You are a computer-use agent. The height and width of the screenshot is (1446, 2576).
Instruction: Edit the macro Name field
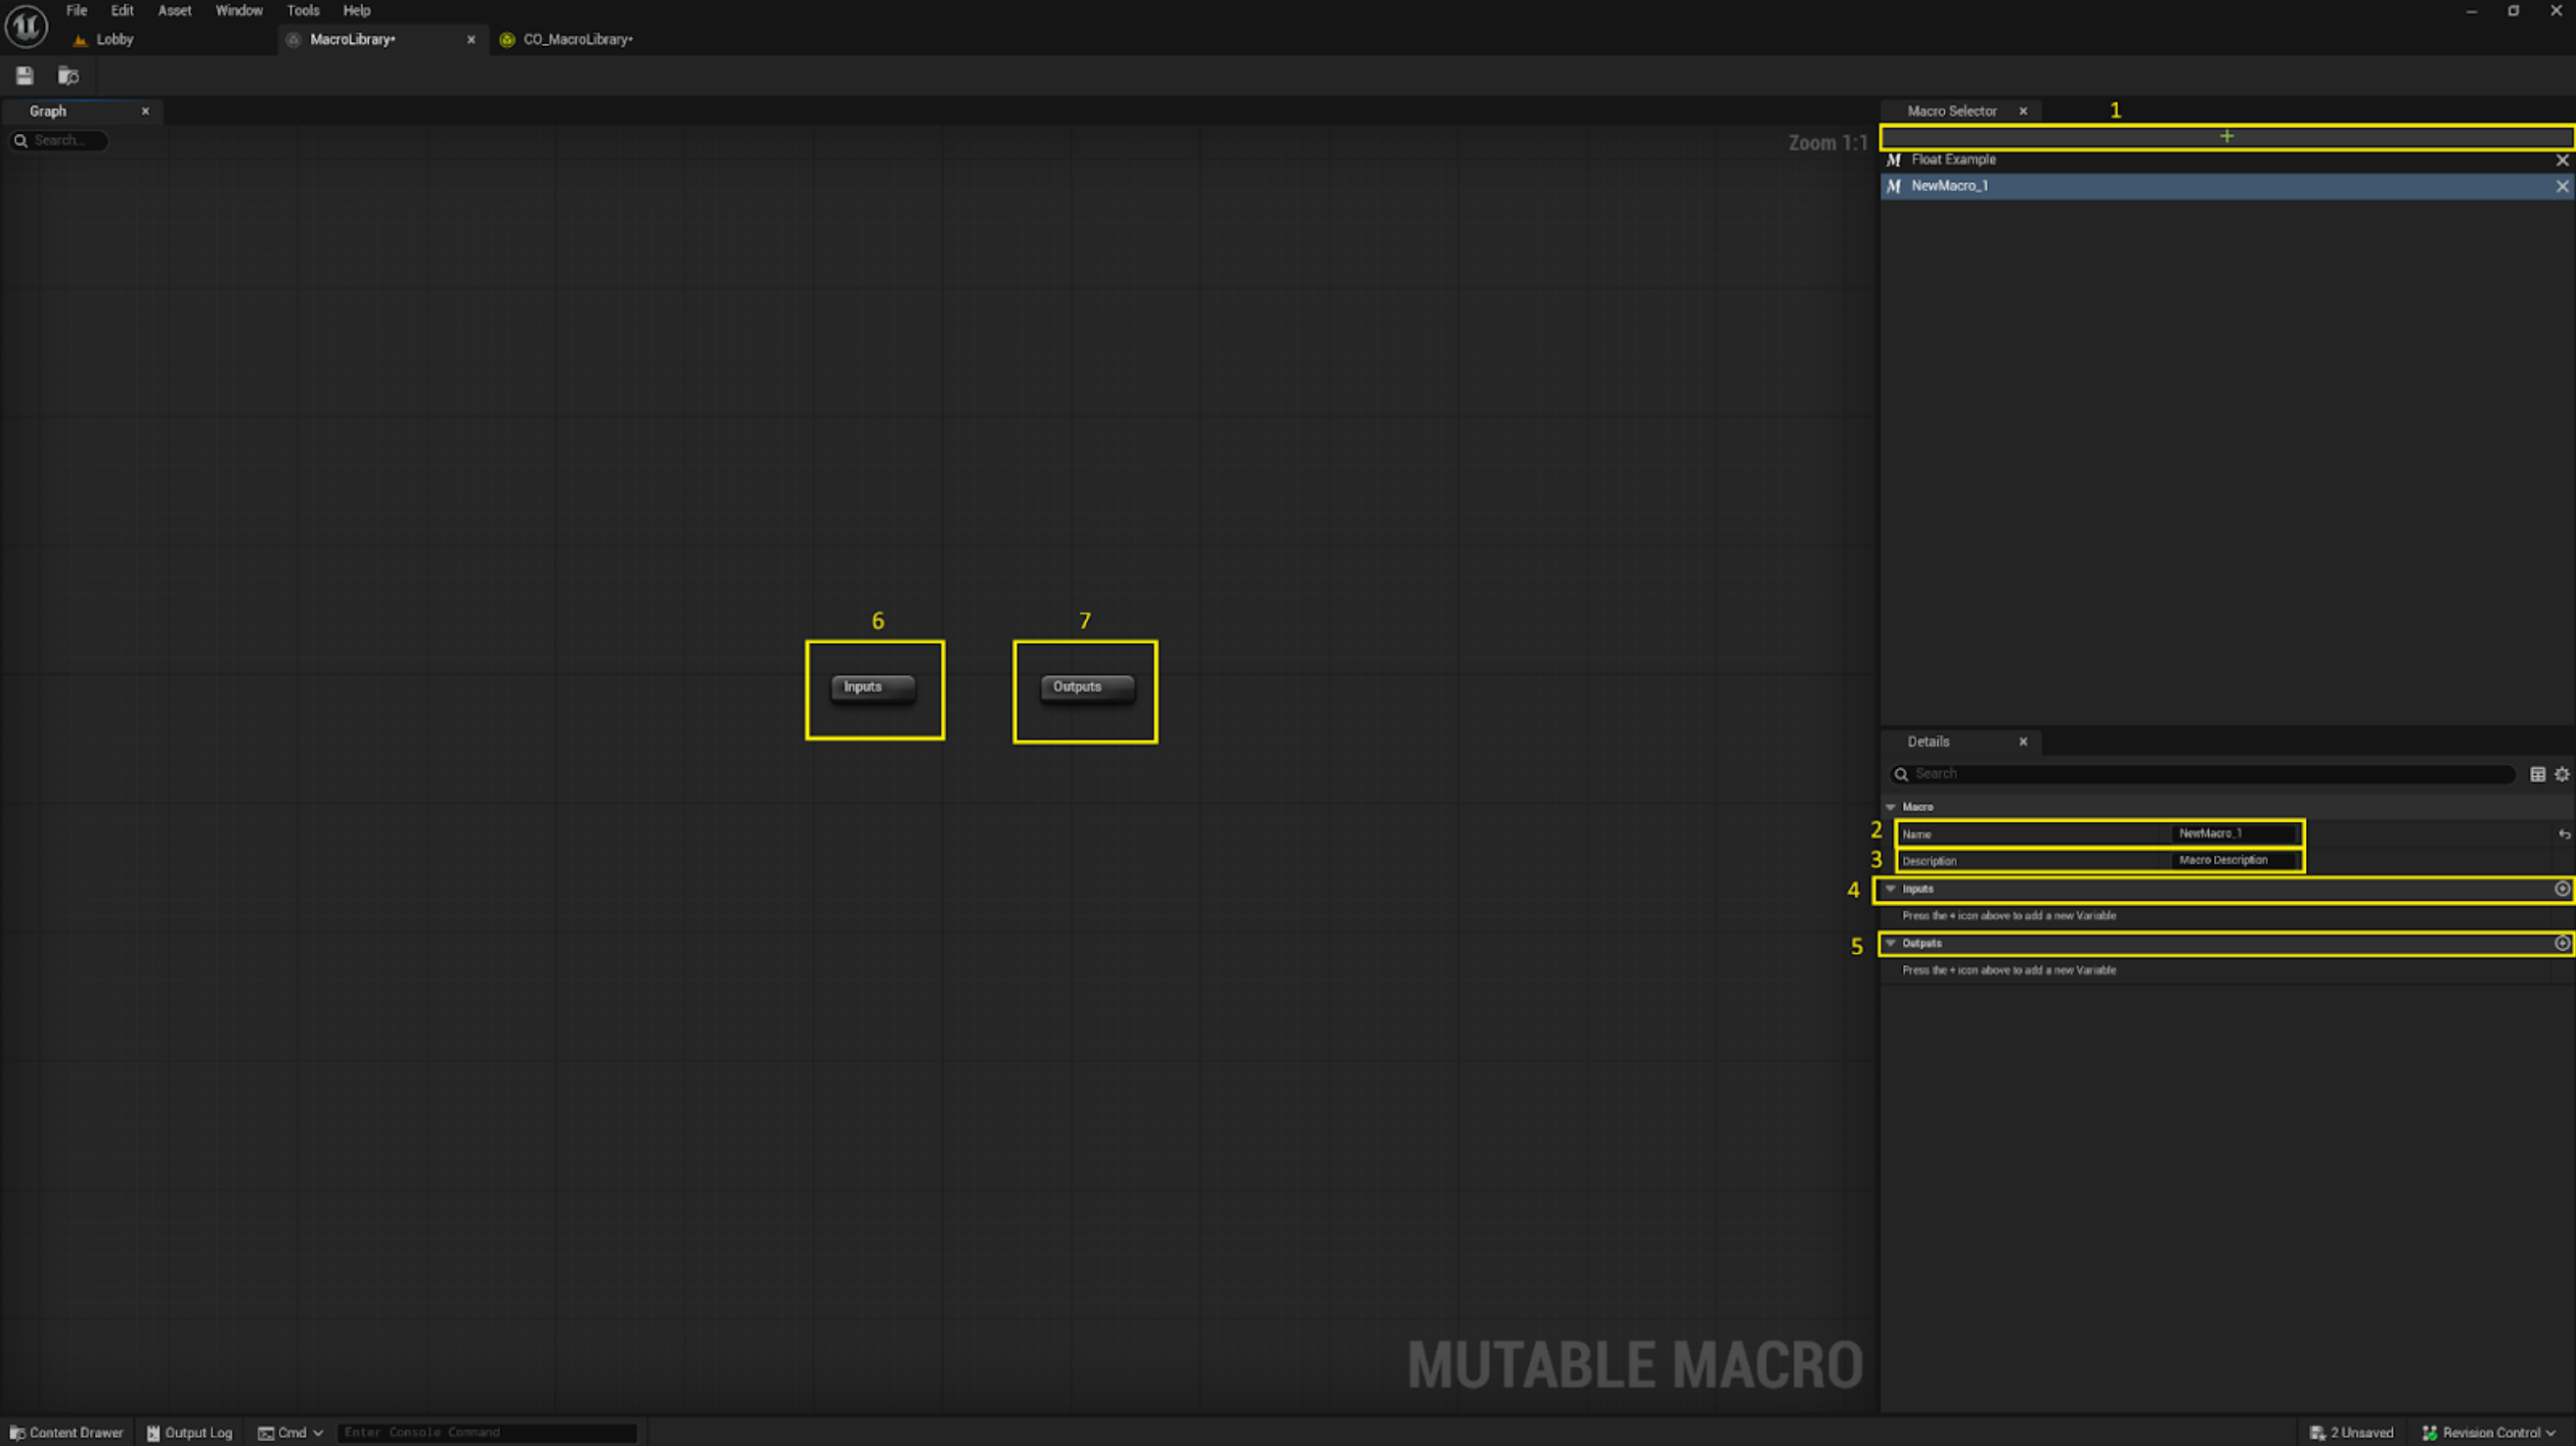point(2236,833)
